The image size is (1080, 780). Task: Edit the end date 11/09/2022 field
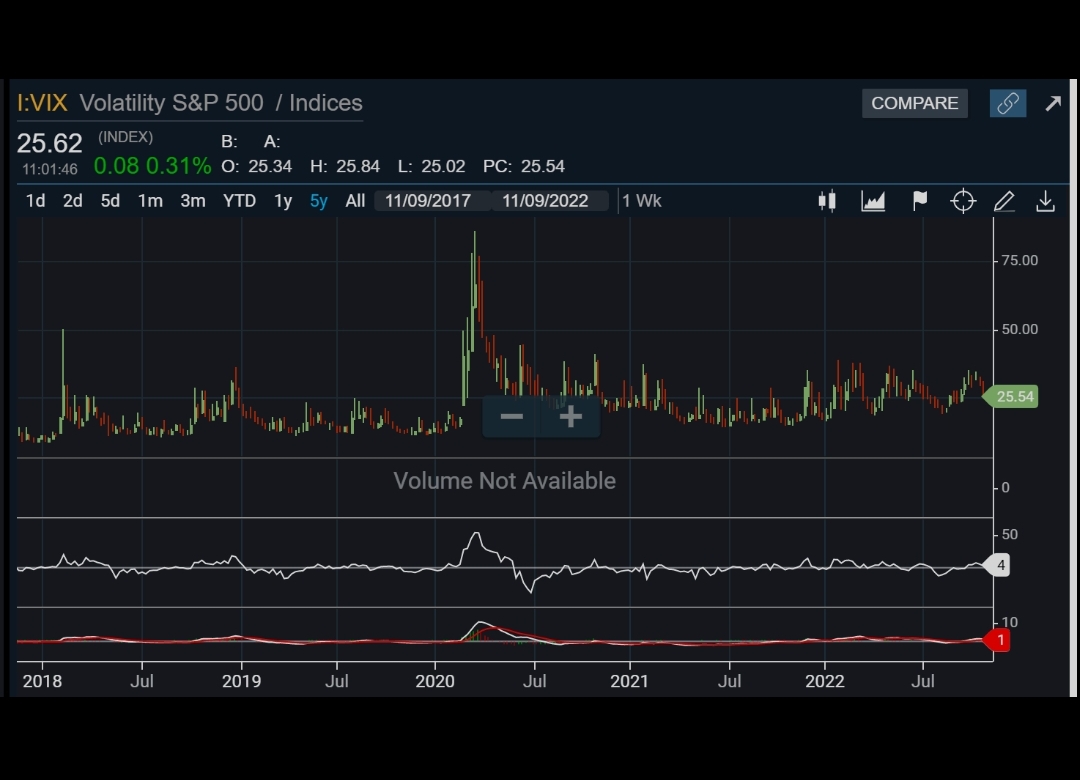point(550,201)
